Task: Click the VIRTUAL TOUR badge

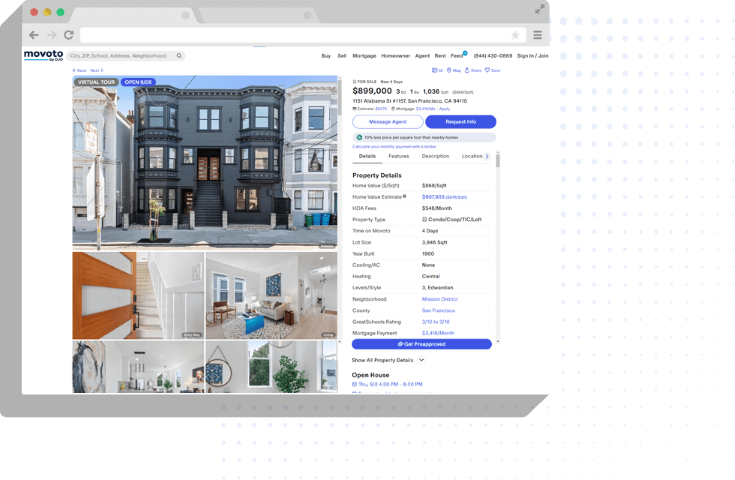Action: [x=96, y=82]
